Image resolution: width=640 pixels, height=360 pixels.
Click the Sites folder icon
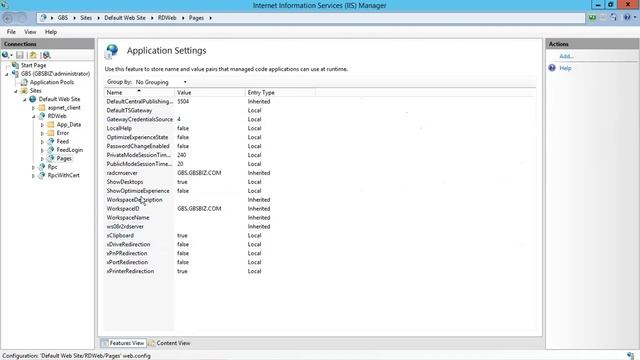(24, 91)
